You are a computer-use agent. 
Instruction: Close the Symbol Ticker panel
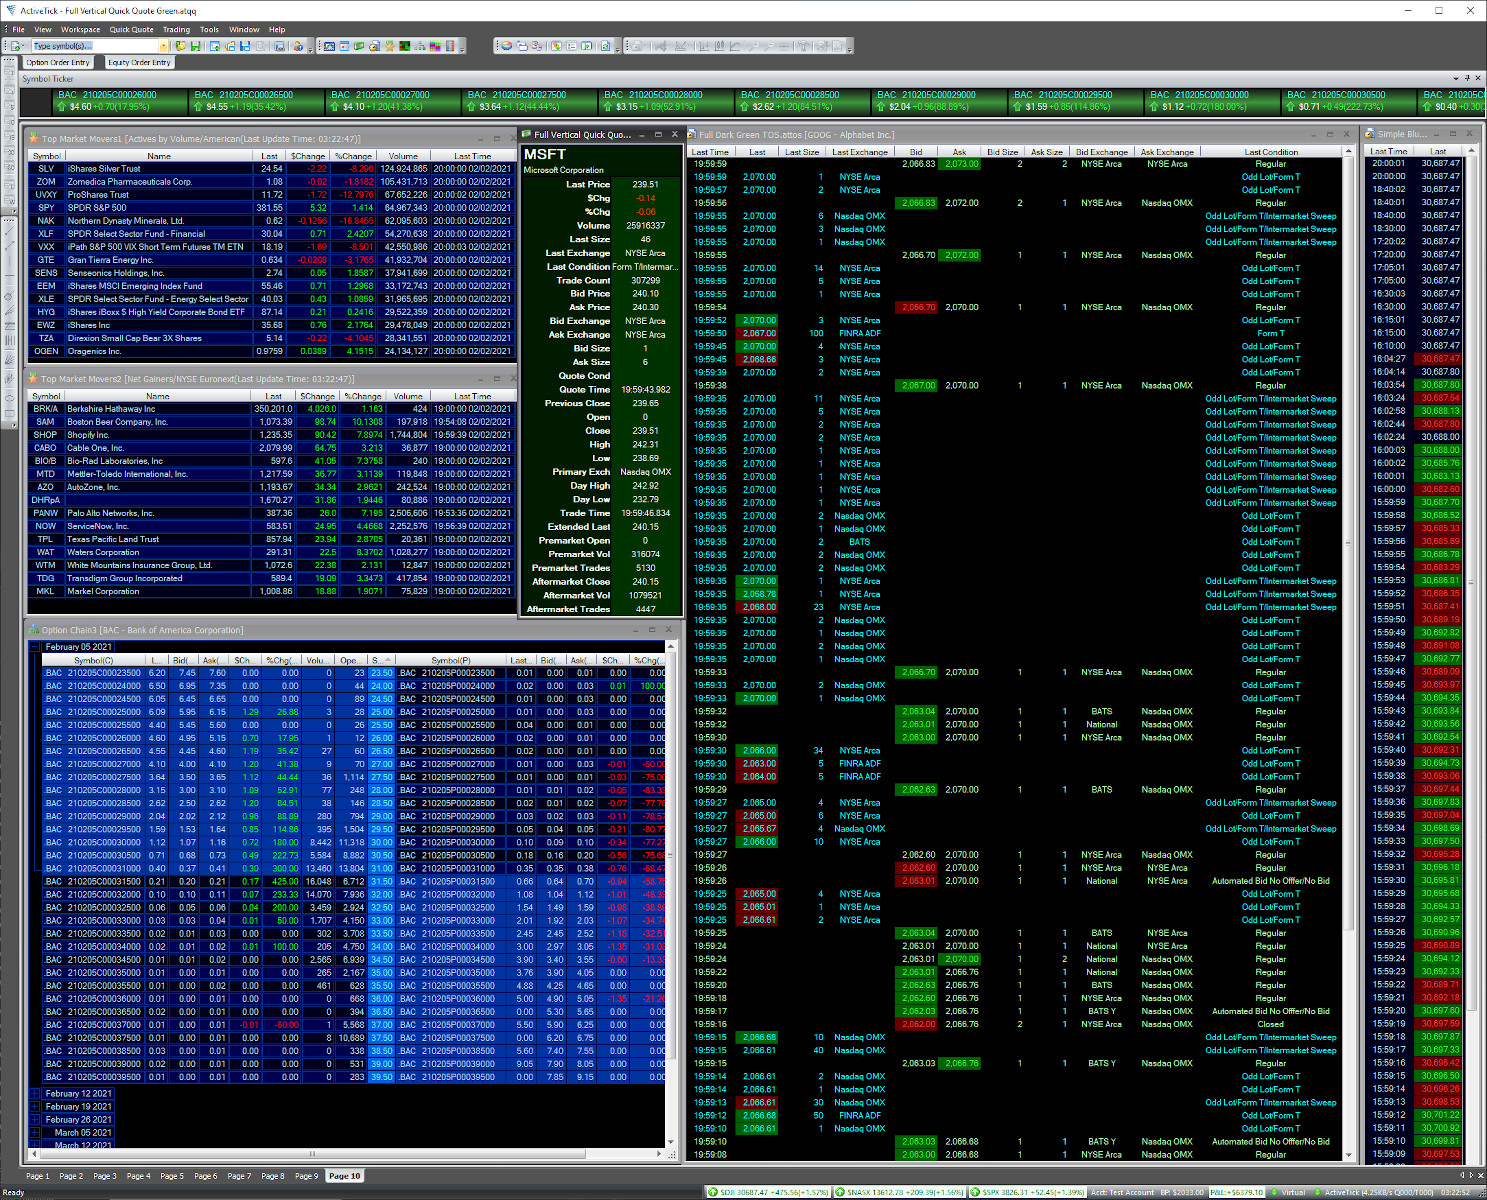(x=1477, y=78)
